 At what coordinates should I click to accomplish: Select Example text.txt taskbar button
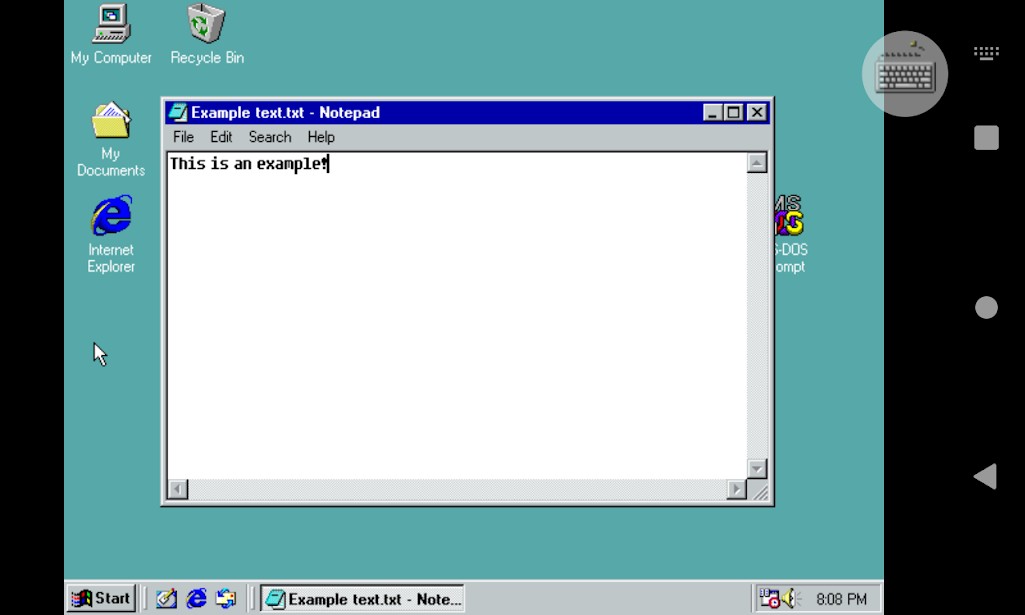[363, 599]
